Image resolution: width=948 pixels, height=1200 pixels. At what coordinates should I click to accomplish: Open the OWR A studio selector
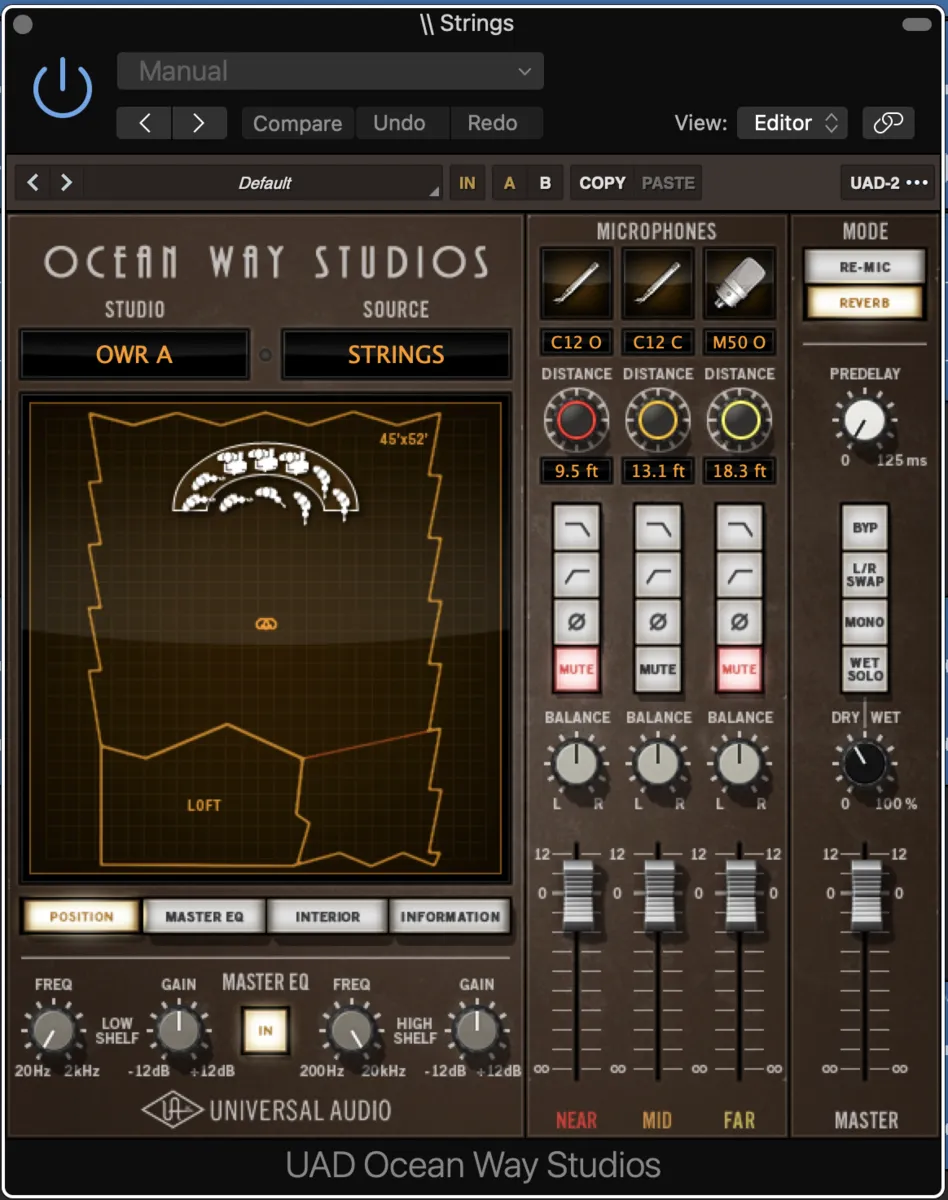click(x=134, y=354)
